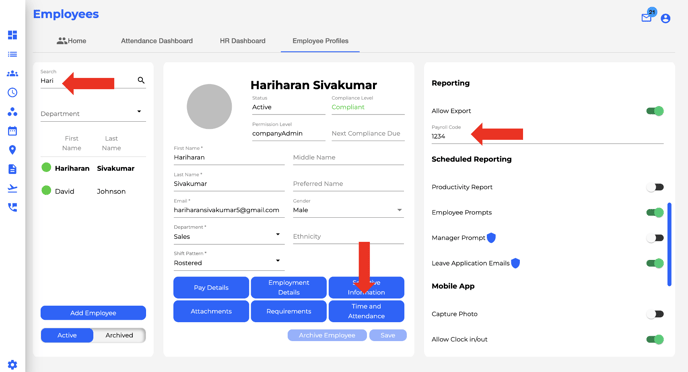Screen dimensions: 688x372
Task: Select Hariharan Sivakumar in employee list
Action: (93, 168)
